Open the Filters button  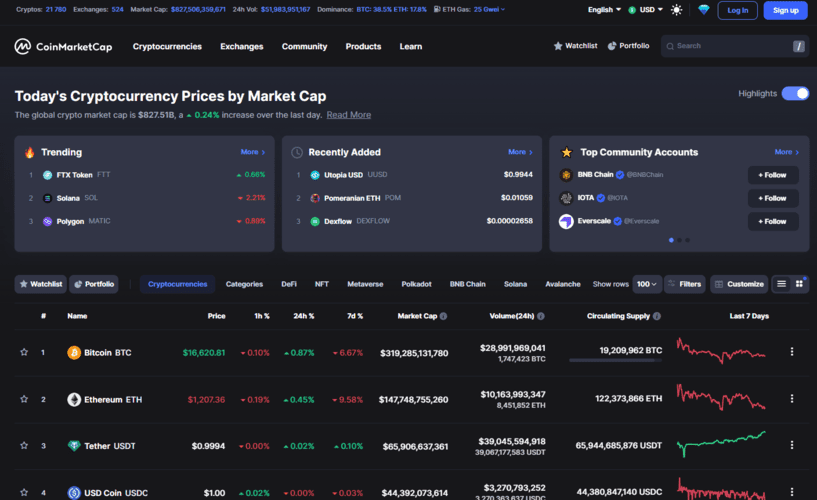(685, 284)
